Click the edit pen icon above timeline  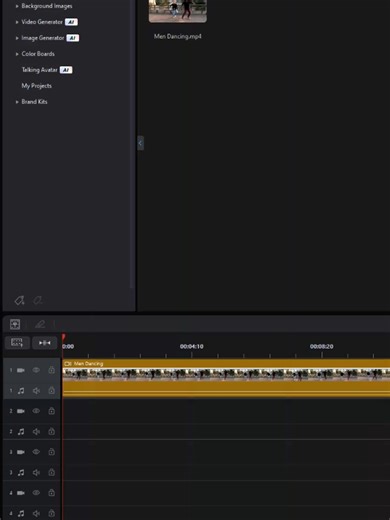[x=40, y=324]
